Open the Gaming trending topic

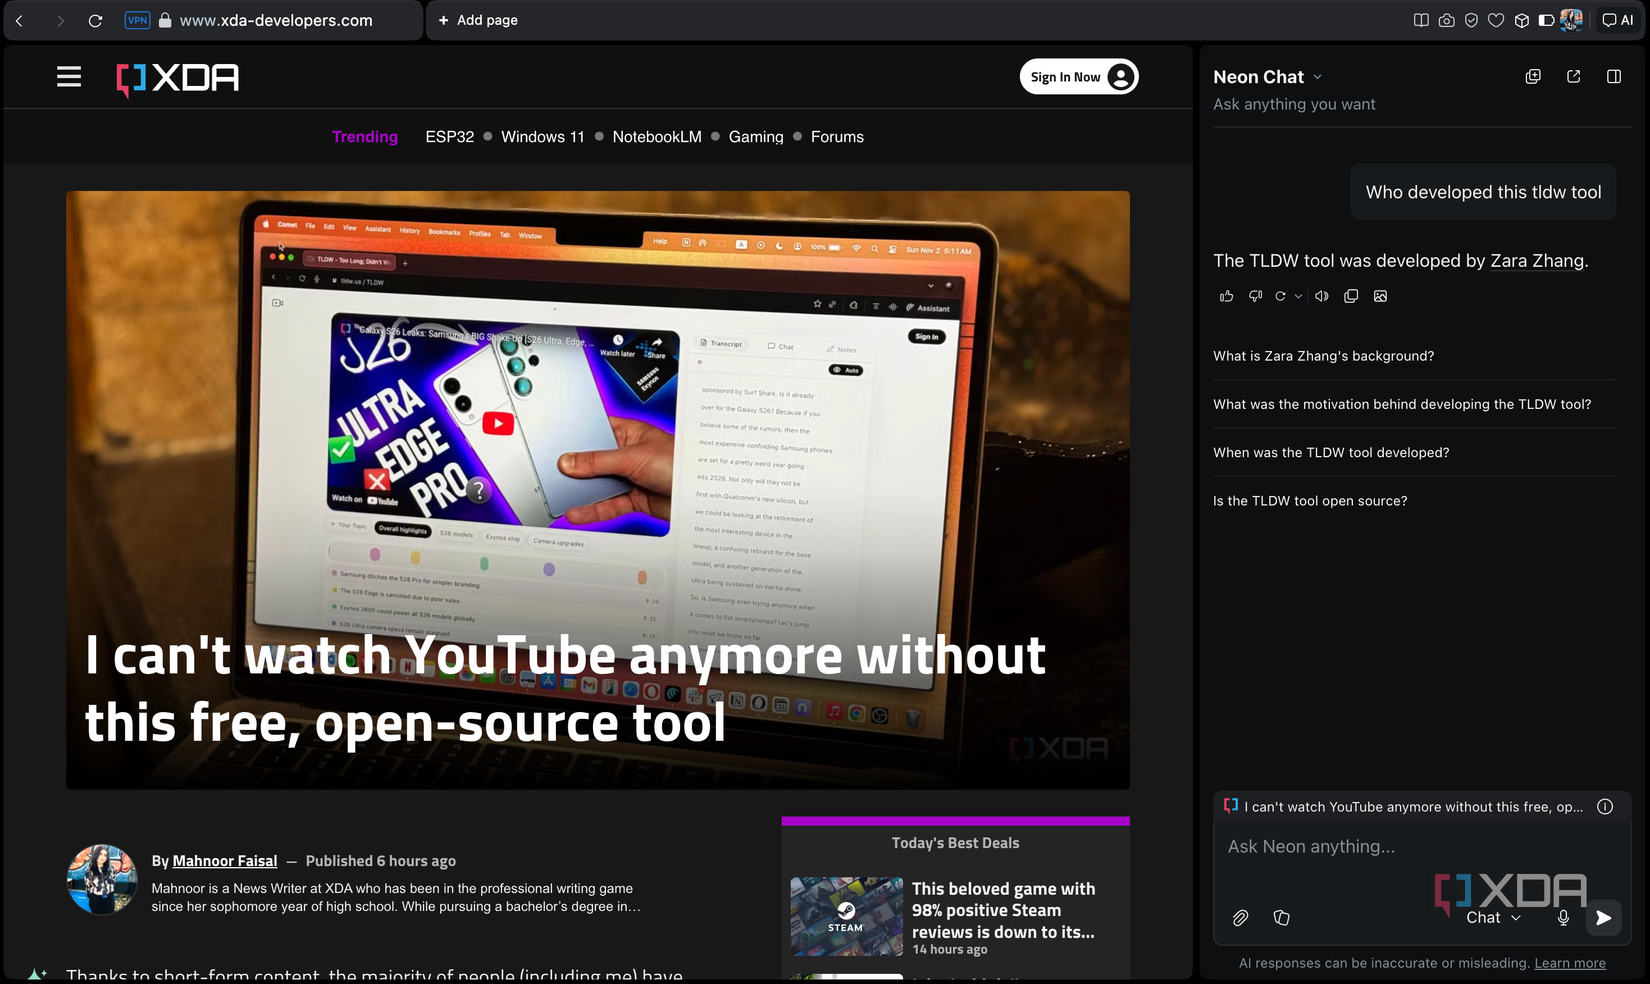click(756, 137)
